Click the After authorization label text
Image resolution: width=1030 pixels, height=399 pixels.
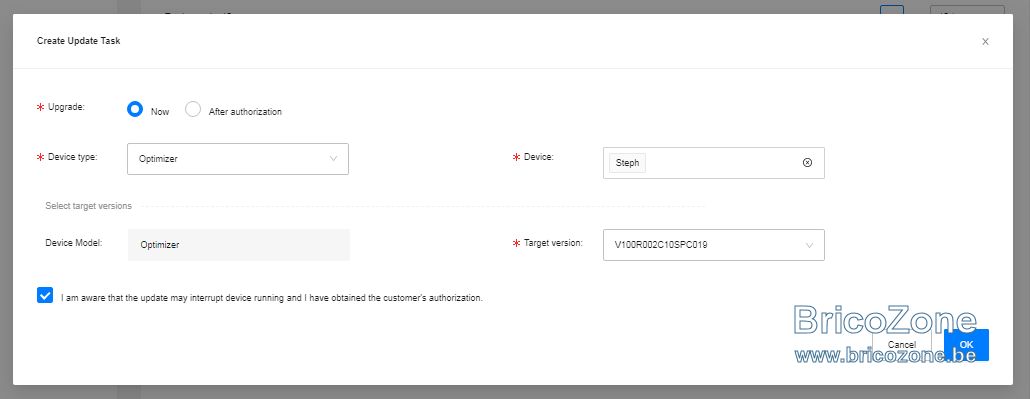(x=245, y=112)
